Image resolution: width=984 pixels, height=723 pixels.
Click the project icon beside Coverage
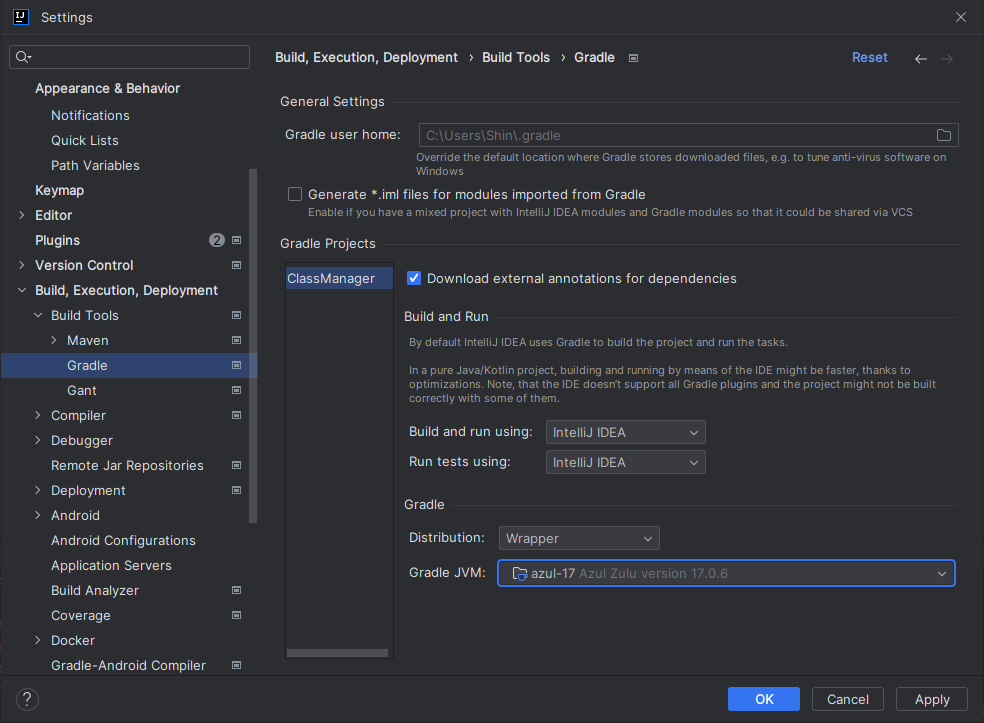237,615
